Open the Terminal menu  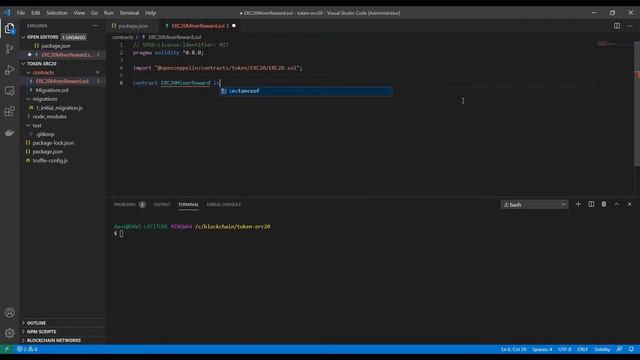pos(129,13)
